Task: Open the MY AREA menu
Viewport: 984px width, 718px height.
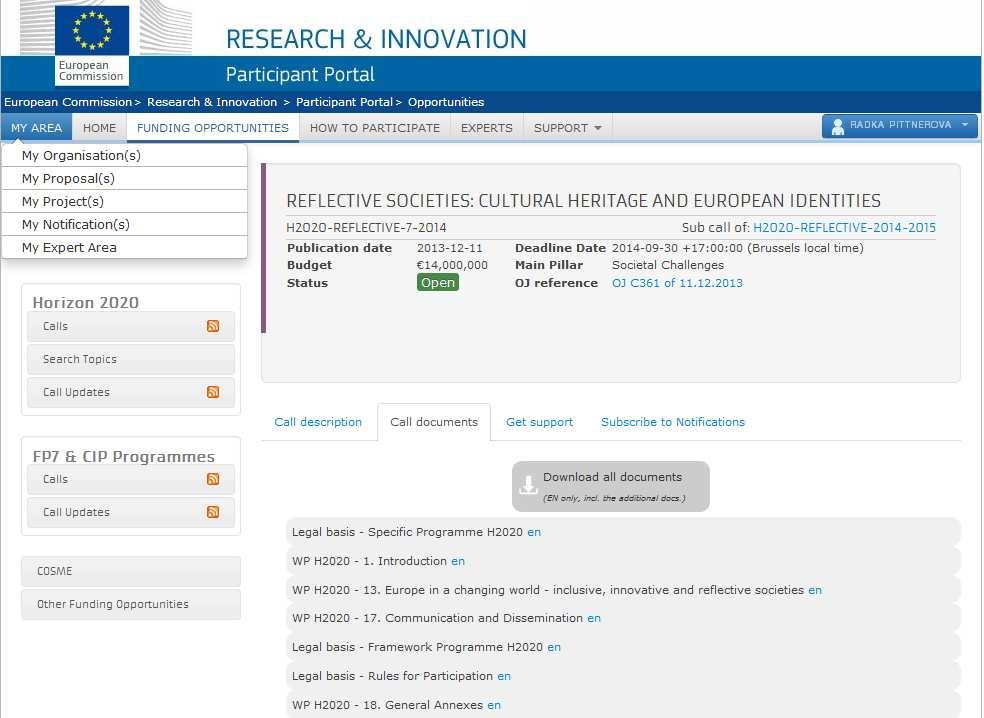Action: coord(36,128)
